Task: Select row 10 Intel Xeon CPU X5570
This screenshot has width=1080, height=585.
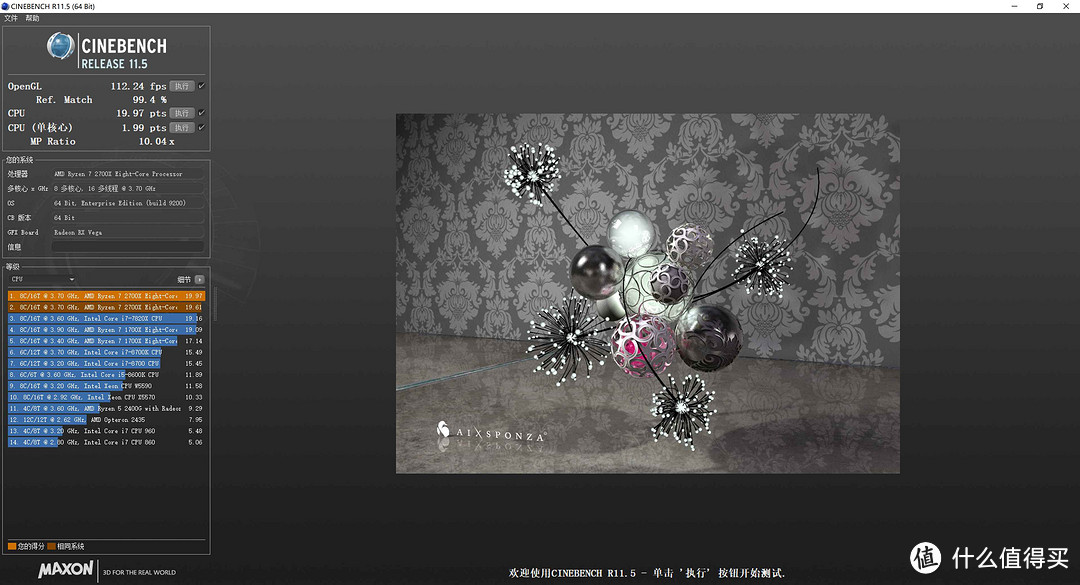Action: pyautogui.click(x=107, y=397)
